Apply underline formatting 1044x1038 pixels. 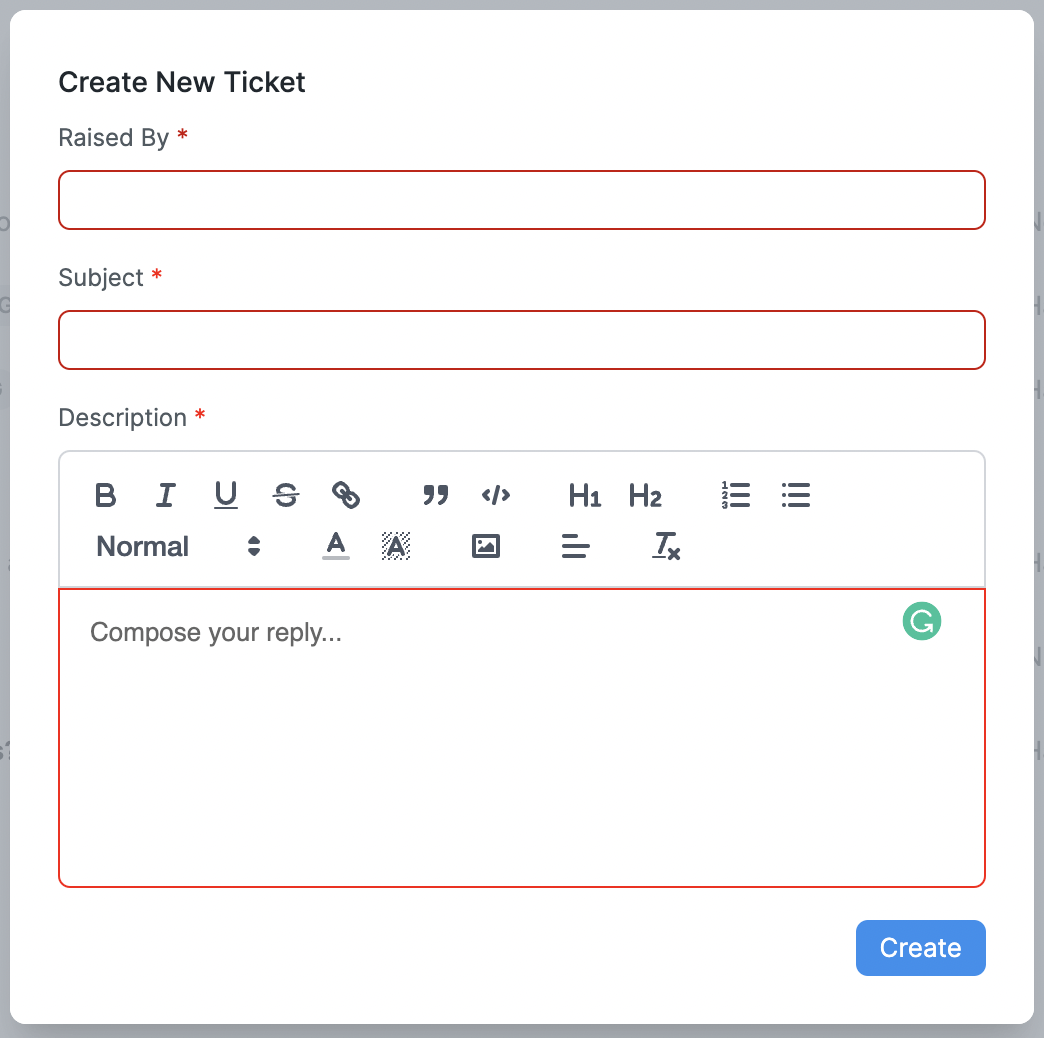pyautogui.click(x=225, y=495)
